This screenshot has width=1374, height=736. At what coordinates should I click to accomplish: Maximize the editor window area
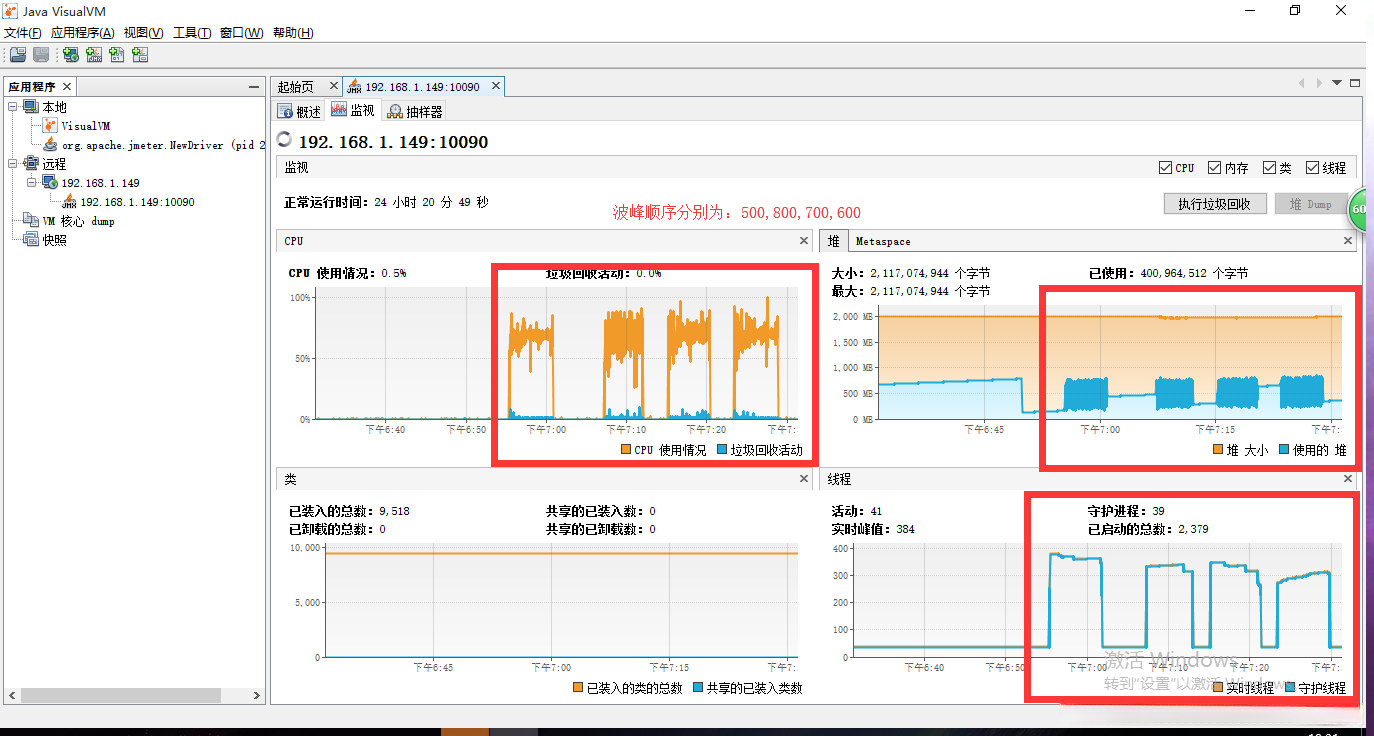coord(1355,83)
